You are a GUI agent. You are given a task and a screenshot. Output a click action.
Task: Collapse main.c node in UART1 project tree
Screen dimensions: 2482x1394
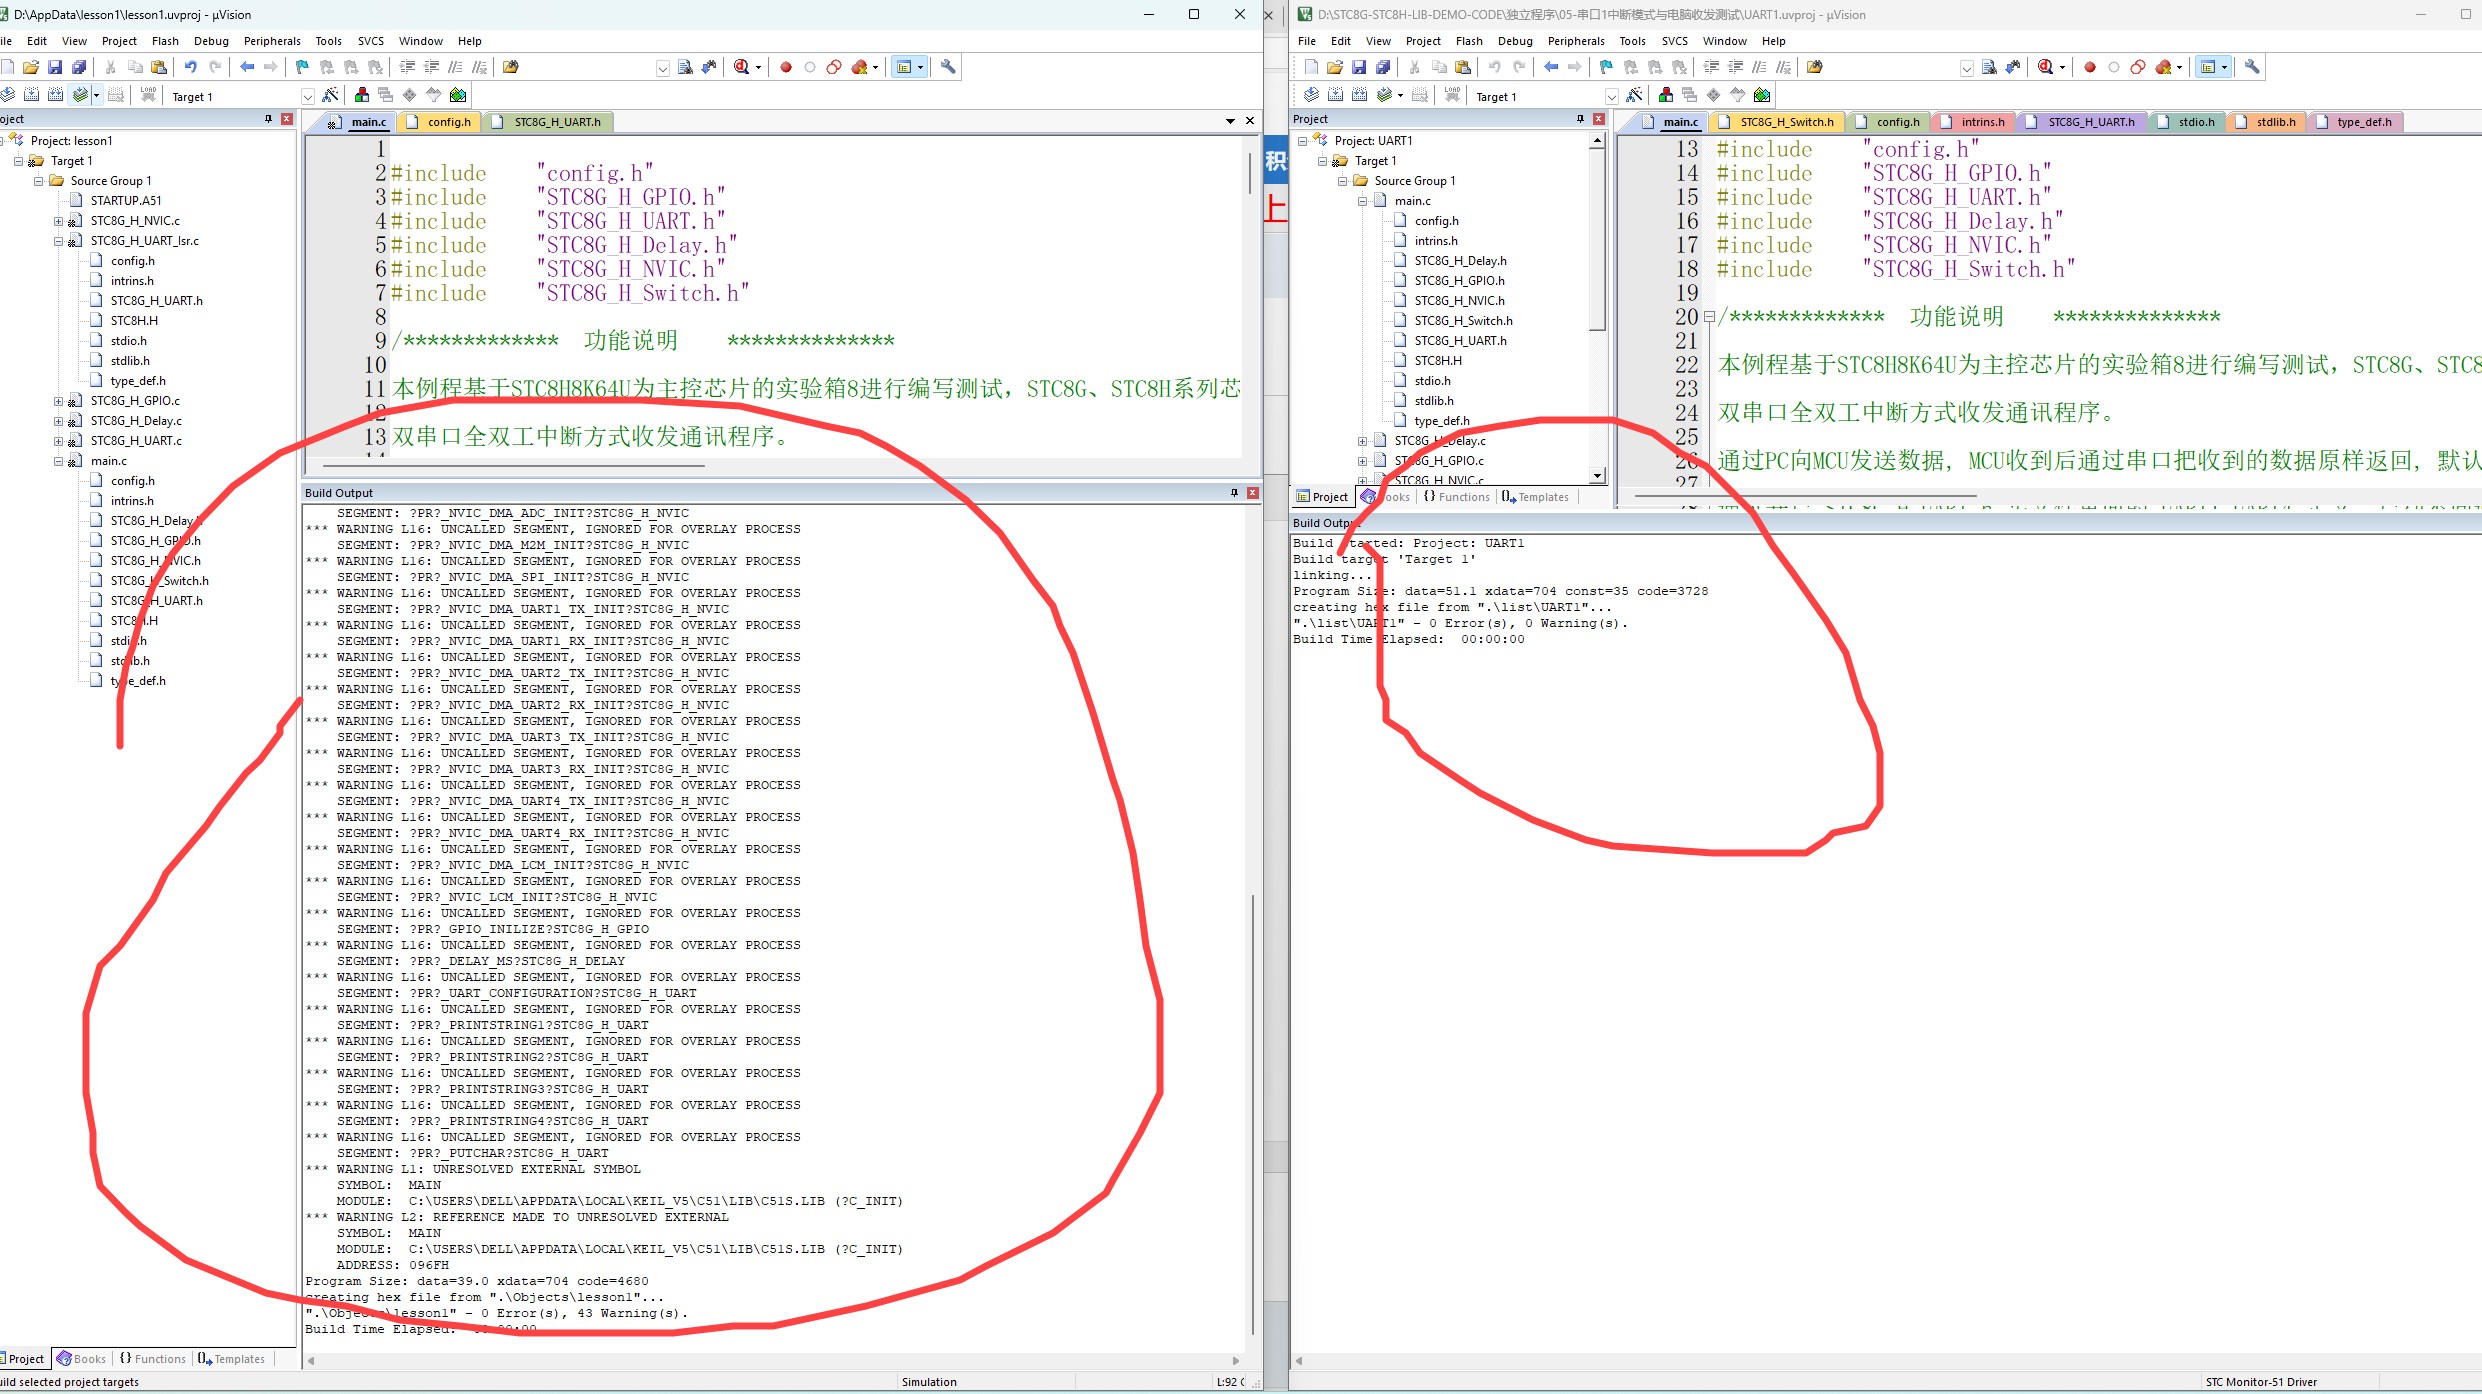[x=1362, y=201]
